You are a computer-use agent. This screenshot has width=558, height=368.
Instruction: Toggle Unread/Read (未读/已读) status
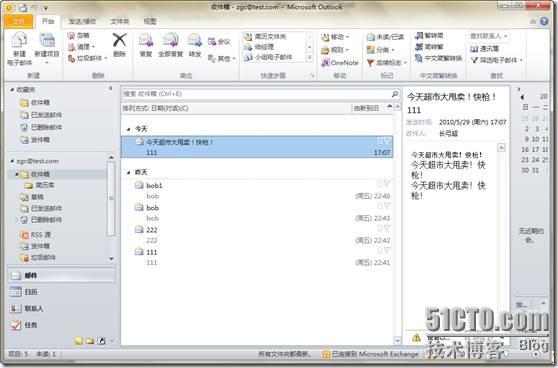point(385,37)
